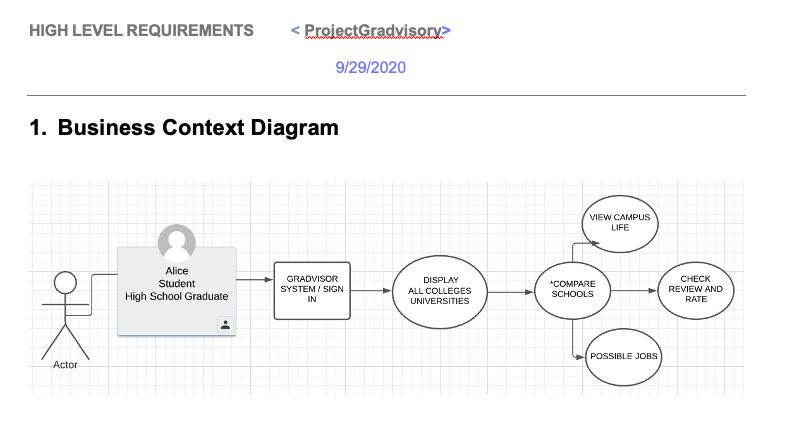The width and height of the screenshot is (809, 433).
Task: Select the VIEW CAMPUS LIFE ellipse
Action: 620,223
